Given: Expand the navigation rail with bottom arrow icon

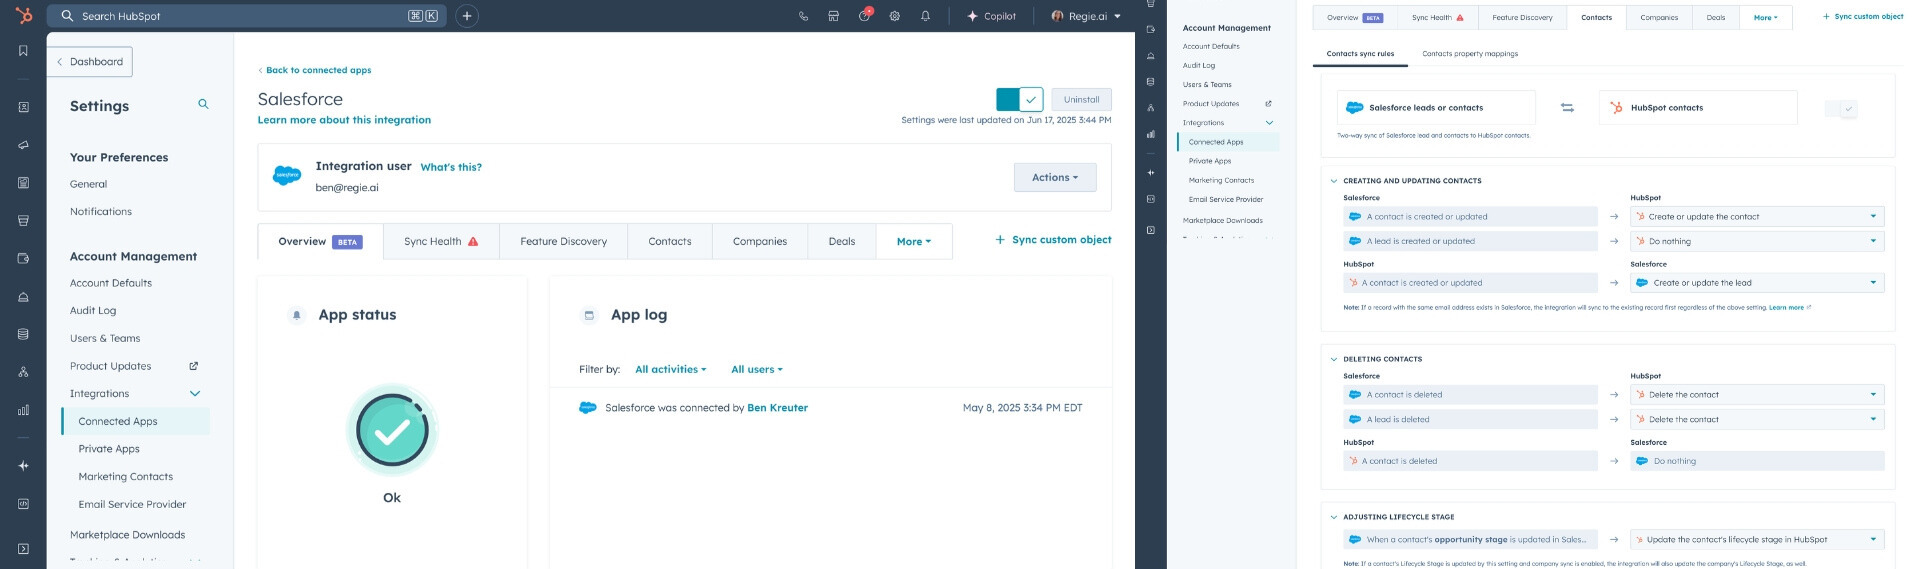Looking at the screenshot, I should [24, 548].
